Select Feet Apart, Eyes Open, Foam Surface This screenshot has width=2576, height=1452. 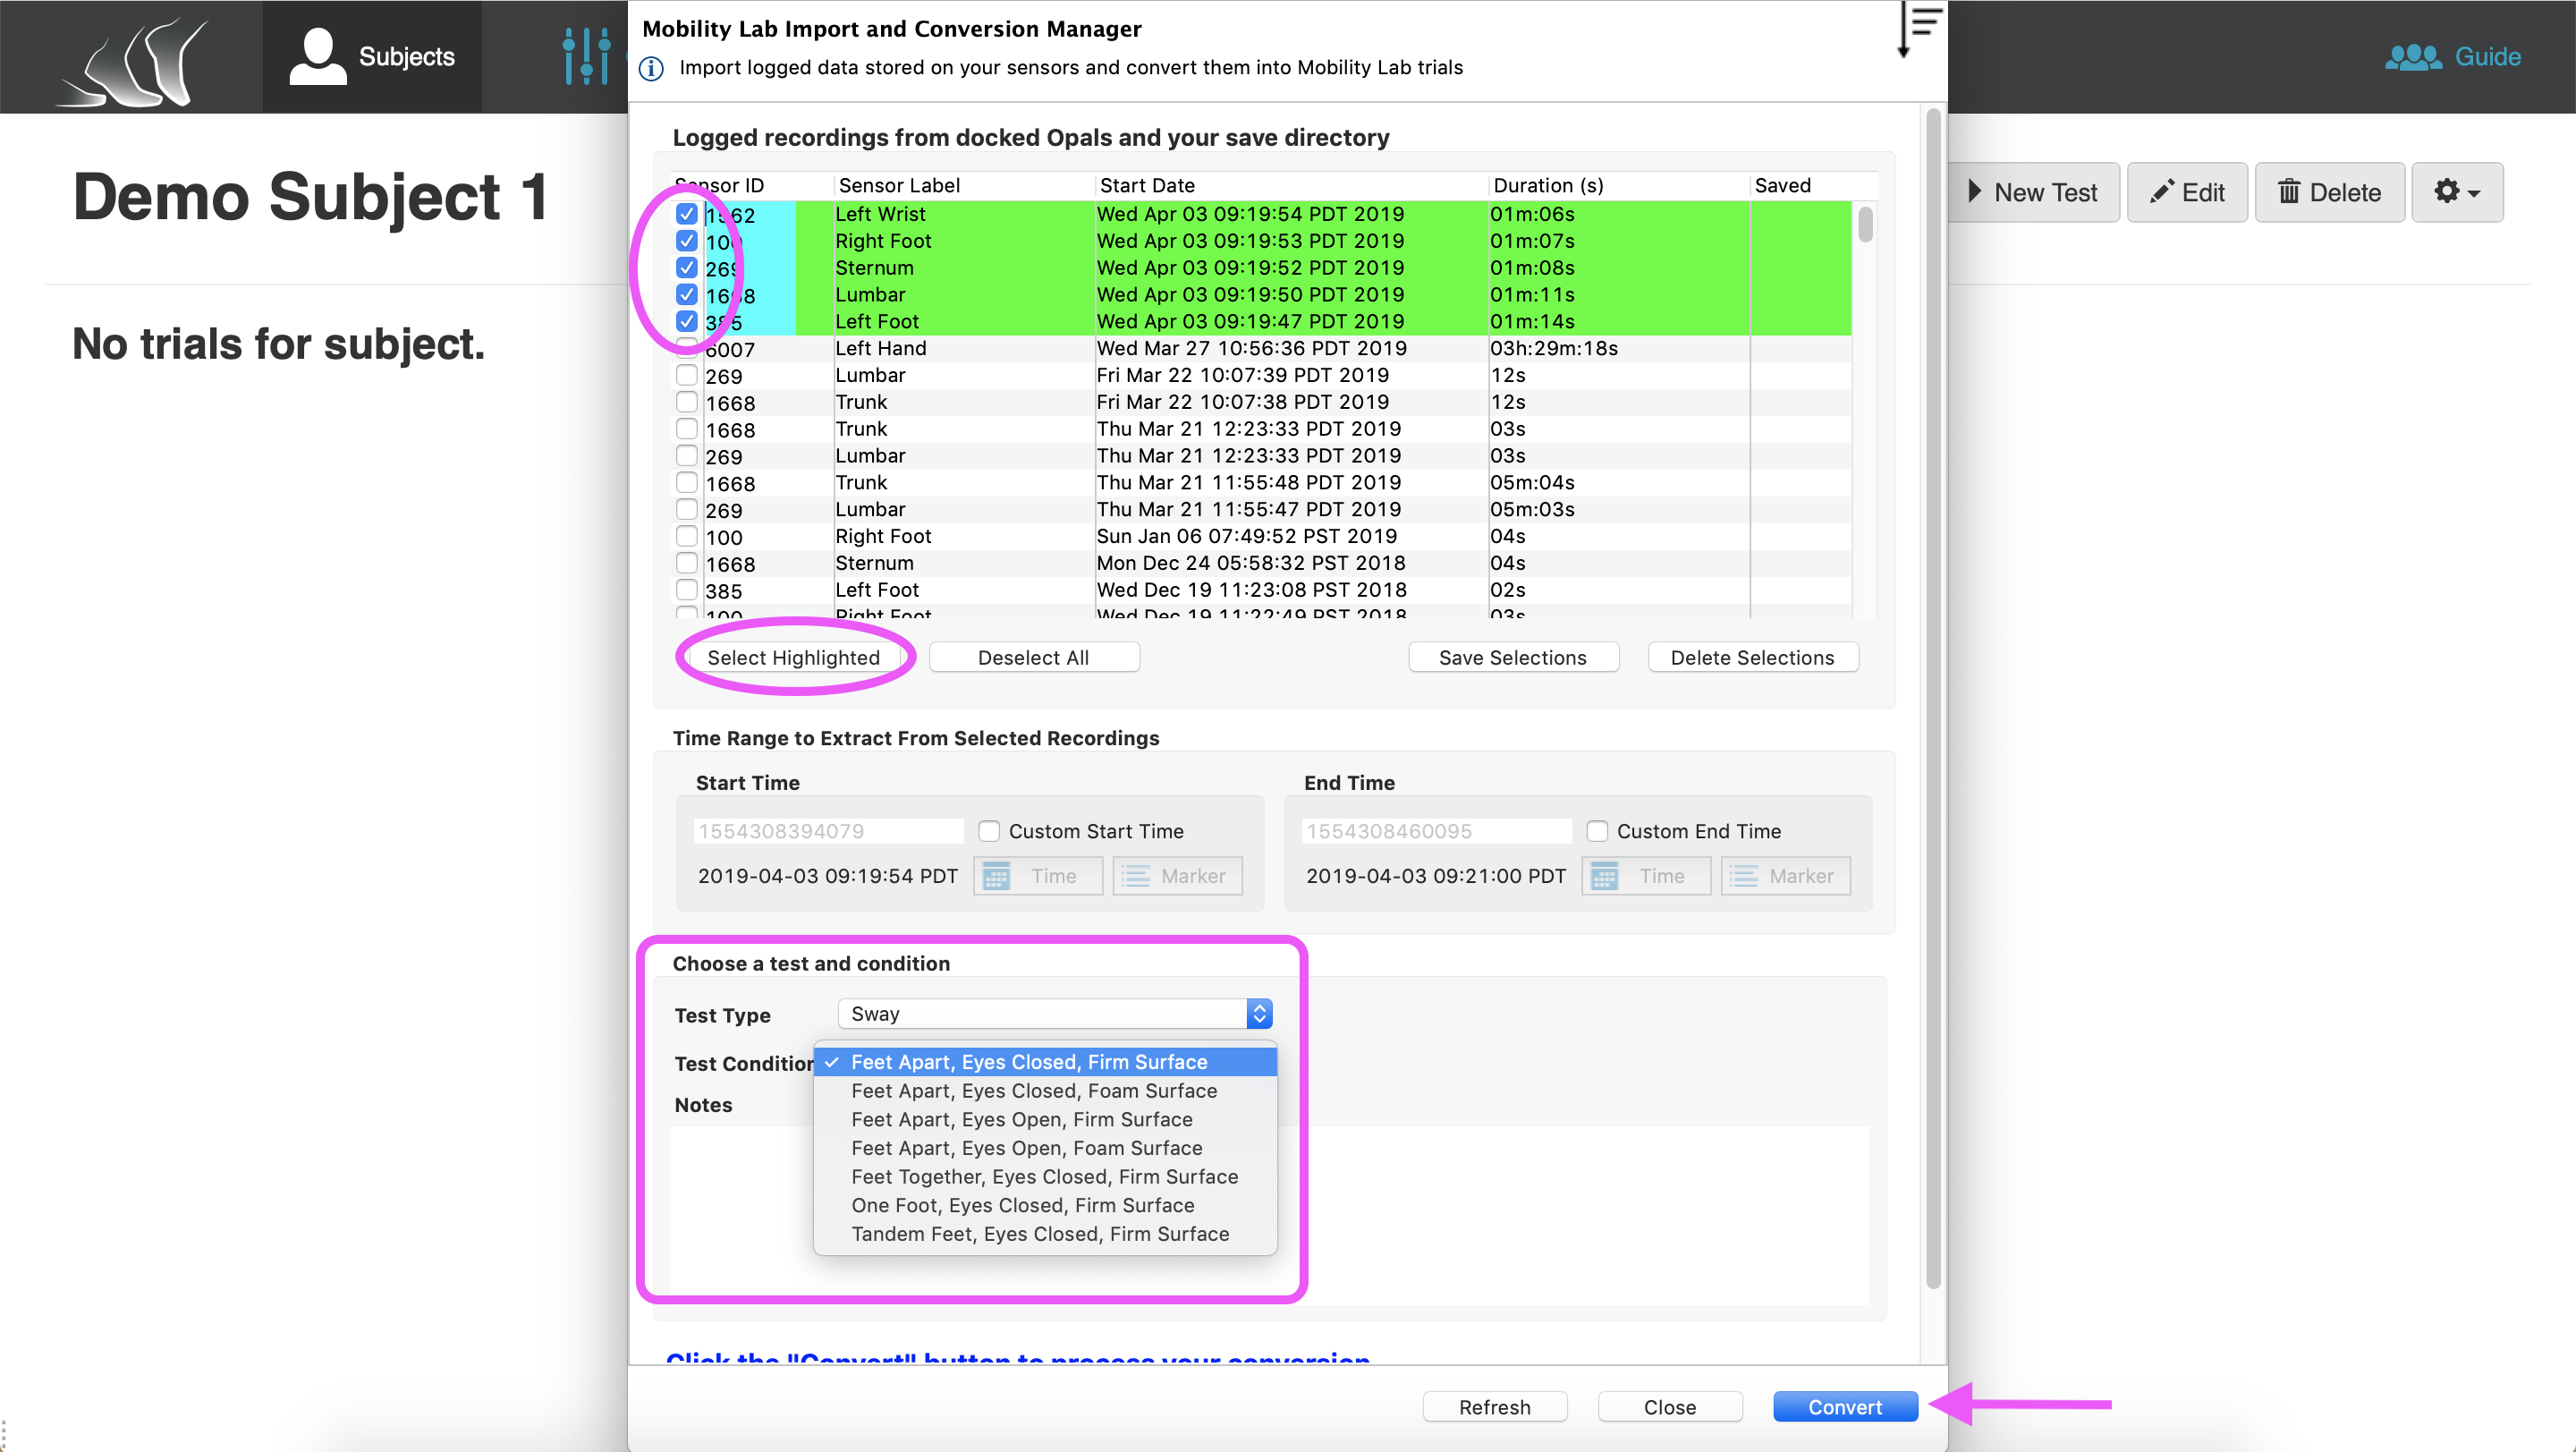(x=1045, y=1148)
